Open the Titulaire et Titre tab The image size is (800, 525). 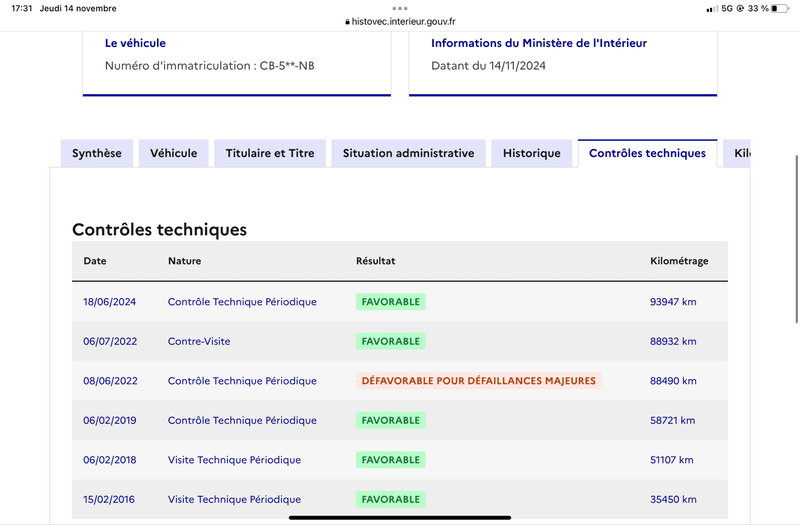point(270,153)
